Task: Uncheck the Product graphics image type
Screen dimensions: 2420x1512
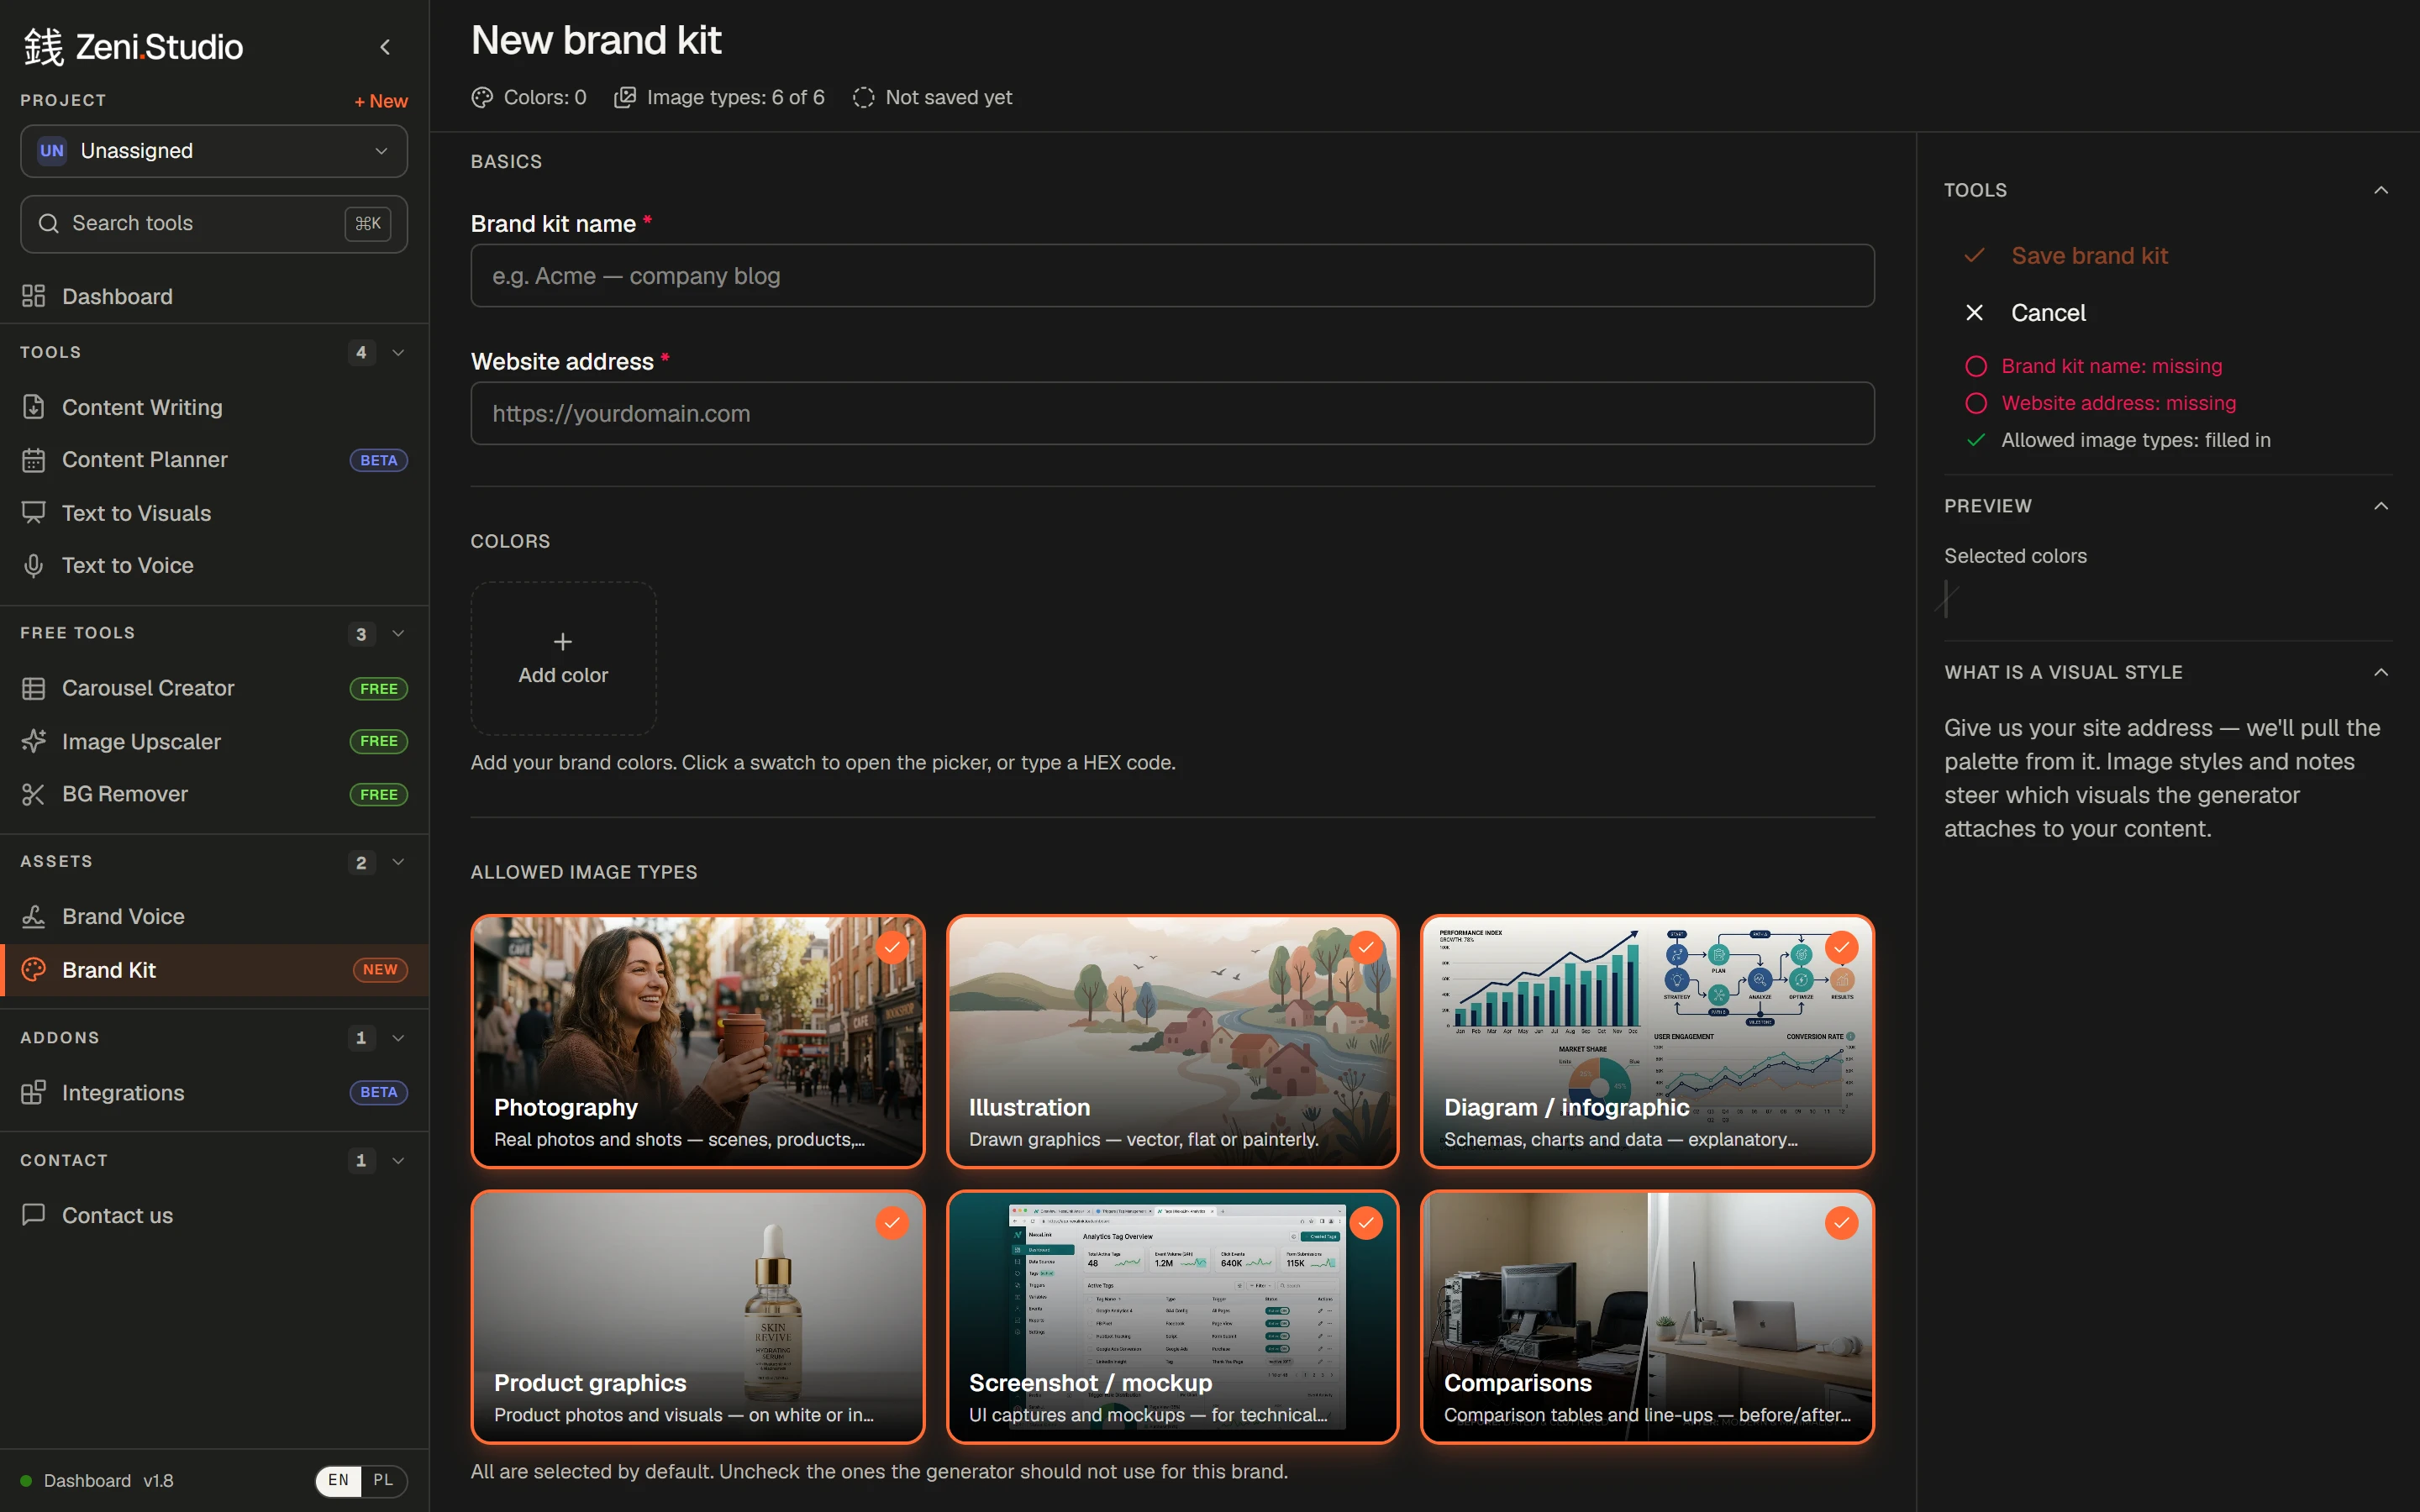Action: tap(891, 1222)
